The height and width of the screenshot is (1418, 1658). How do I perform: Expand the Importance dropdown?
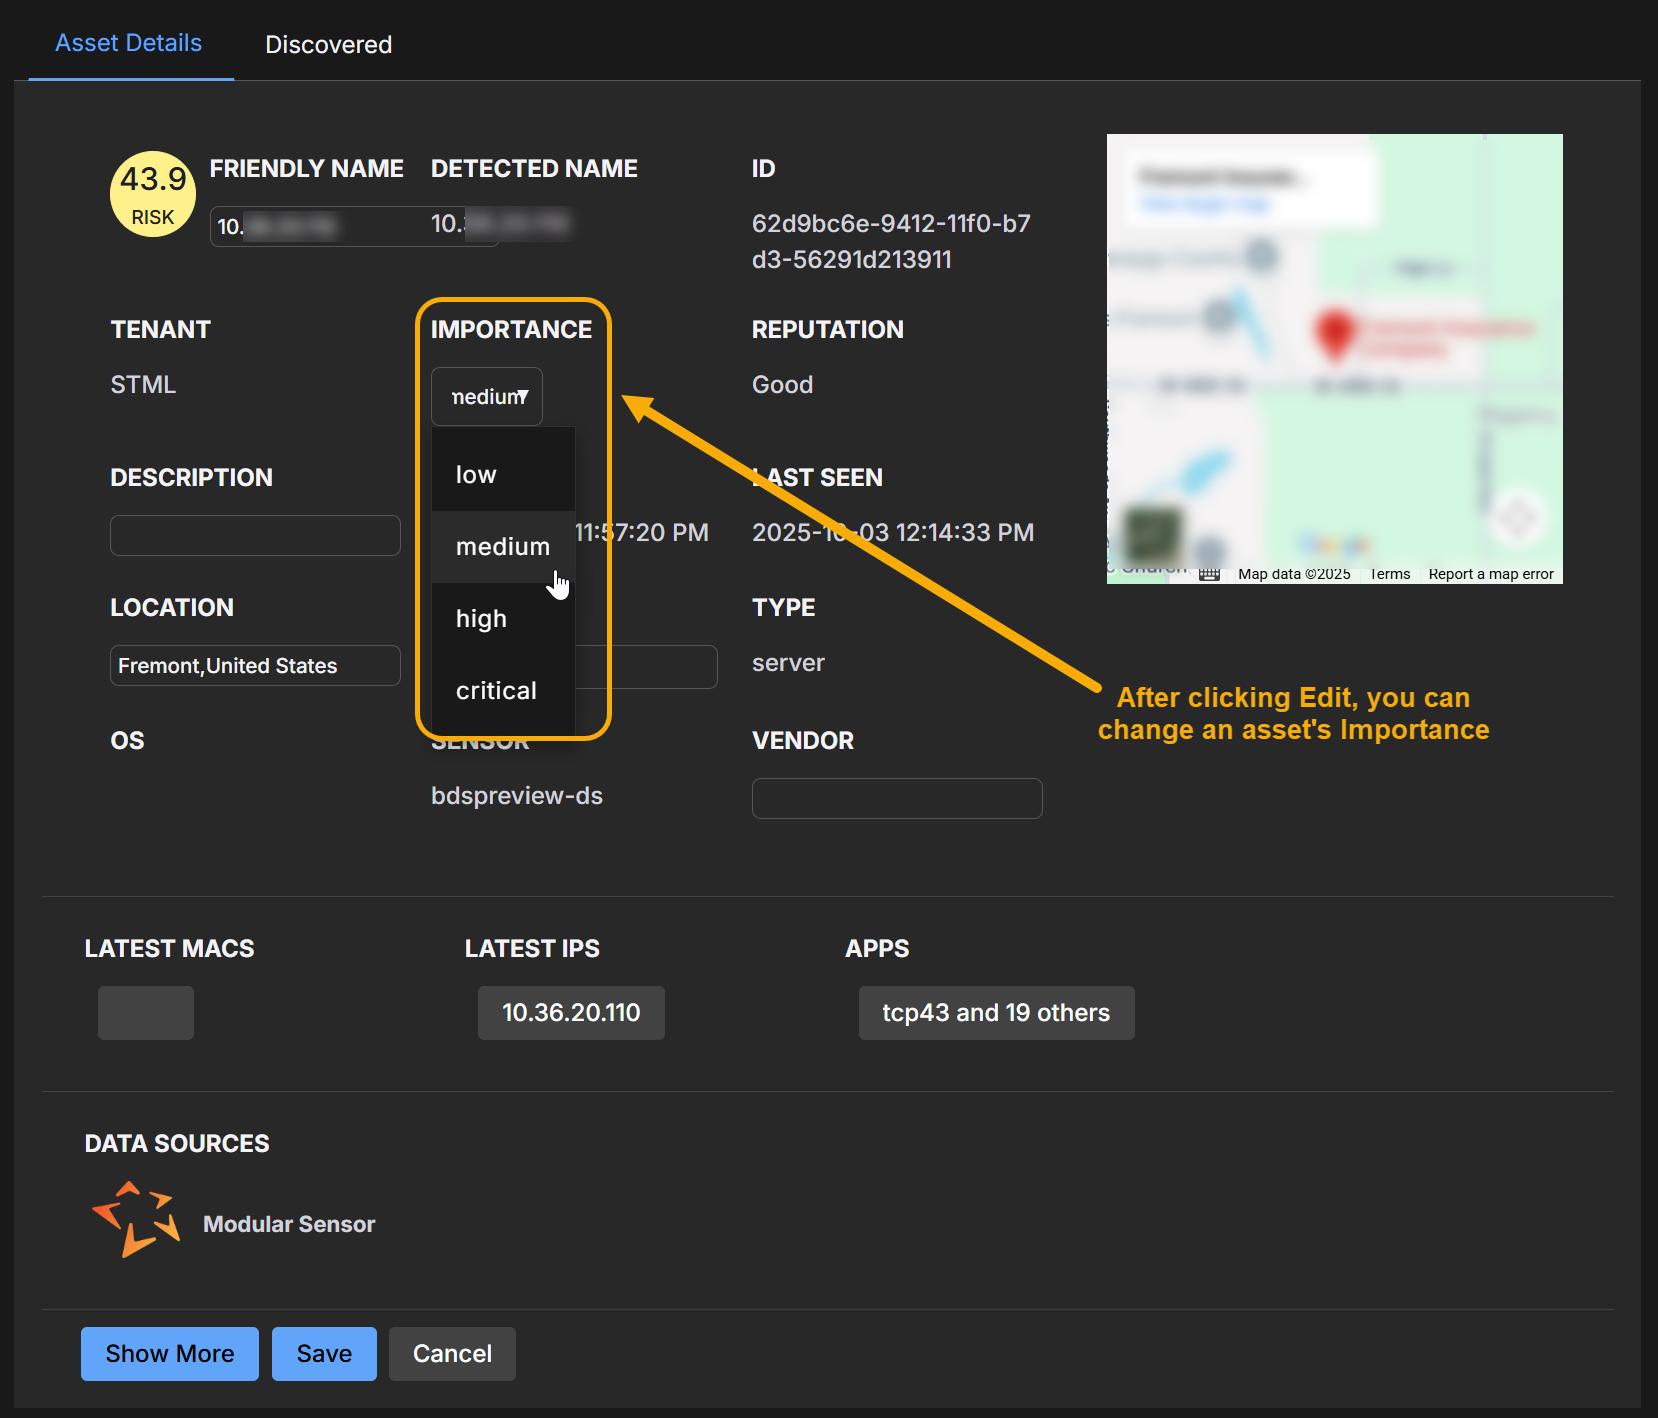pos(487,397)
